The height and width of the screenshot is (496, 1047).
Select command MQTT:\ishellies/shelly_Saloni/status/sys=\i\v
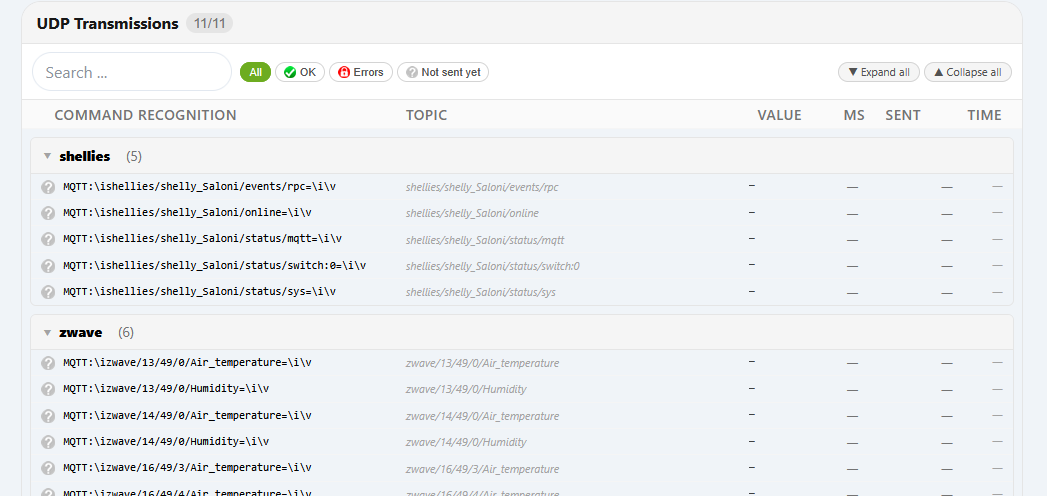(x=200, y=291)
